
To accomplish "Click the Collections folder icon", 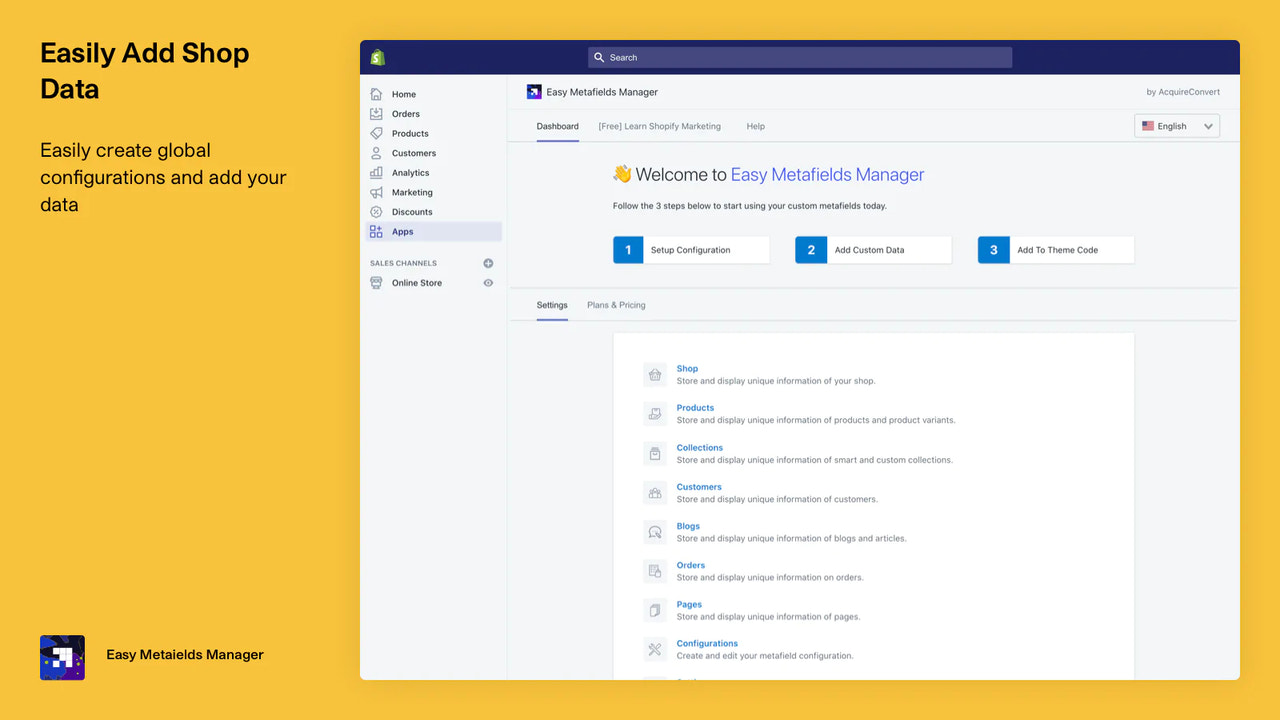I will (655, 453).
